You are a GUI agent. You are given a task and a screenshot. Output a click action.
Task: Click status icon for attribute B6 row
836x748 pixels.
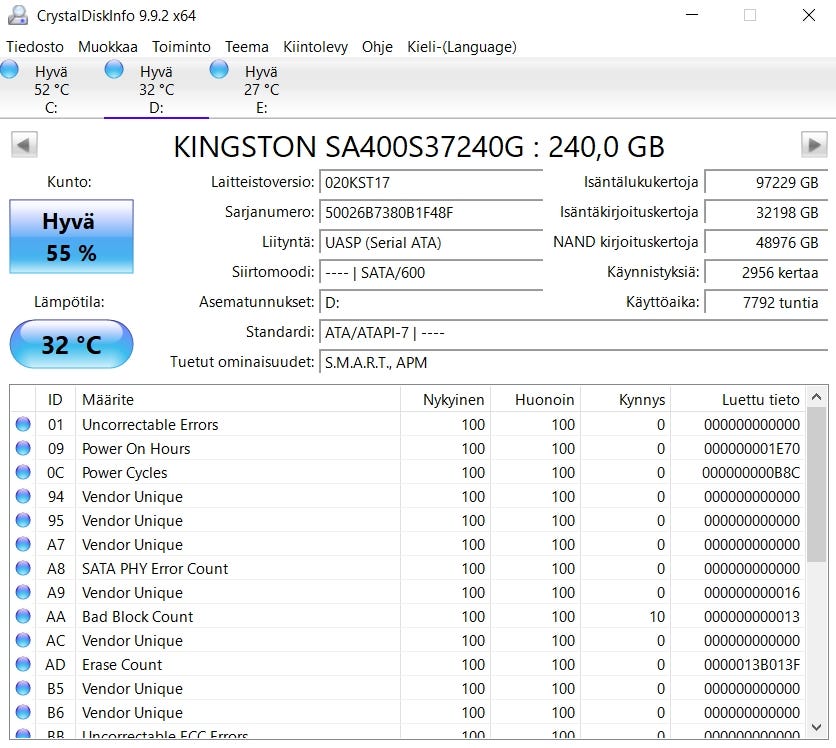tap(23, 712)
